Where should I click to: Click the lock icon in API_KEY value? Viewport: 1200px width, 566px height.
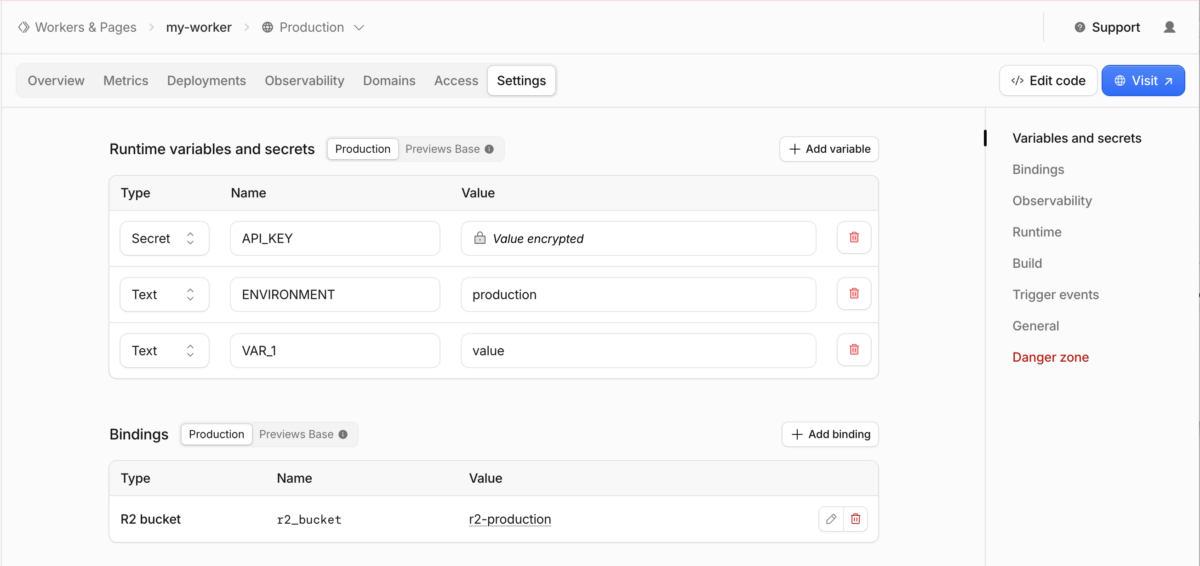point(479,238)
